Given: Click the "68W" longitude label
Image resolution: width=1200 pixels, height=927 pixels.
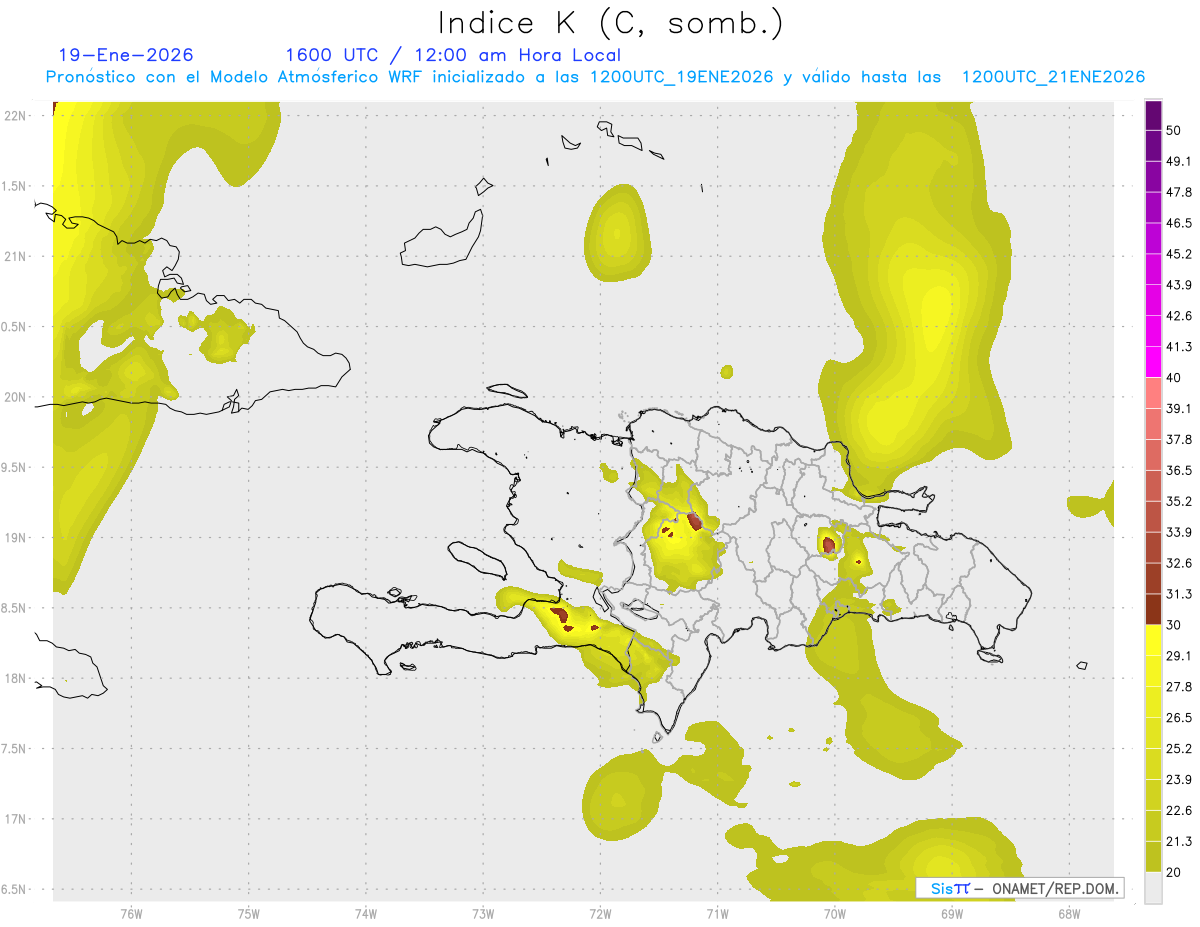Looking at the screenshot, I should 1069,914.
